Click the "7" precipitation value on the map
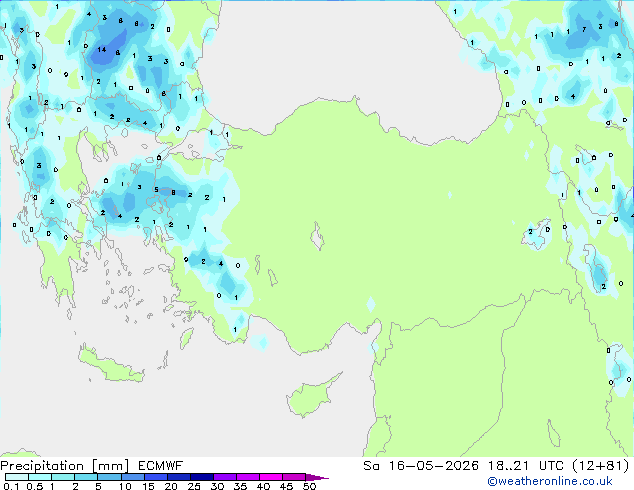The image size is (634, 490). click(x=584, y=29)
